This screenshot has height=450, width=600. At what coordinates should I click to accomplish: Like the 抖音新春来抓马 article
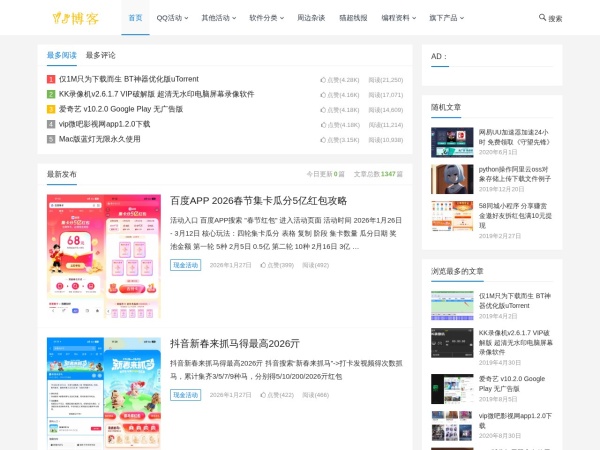tap(277, 395)
